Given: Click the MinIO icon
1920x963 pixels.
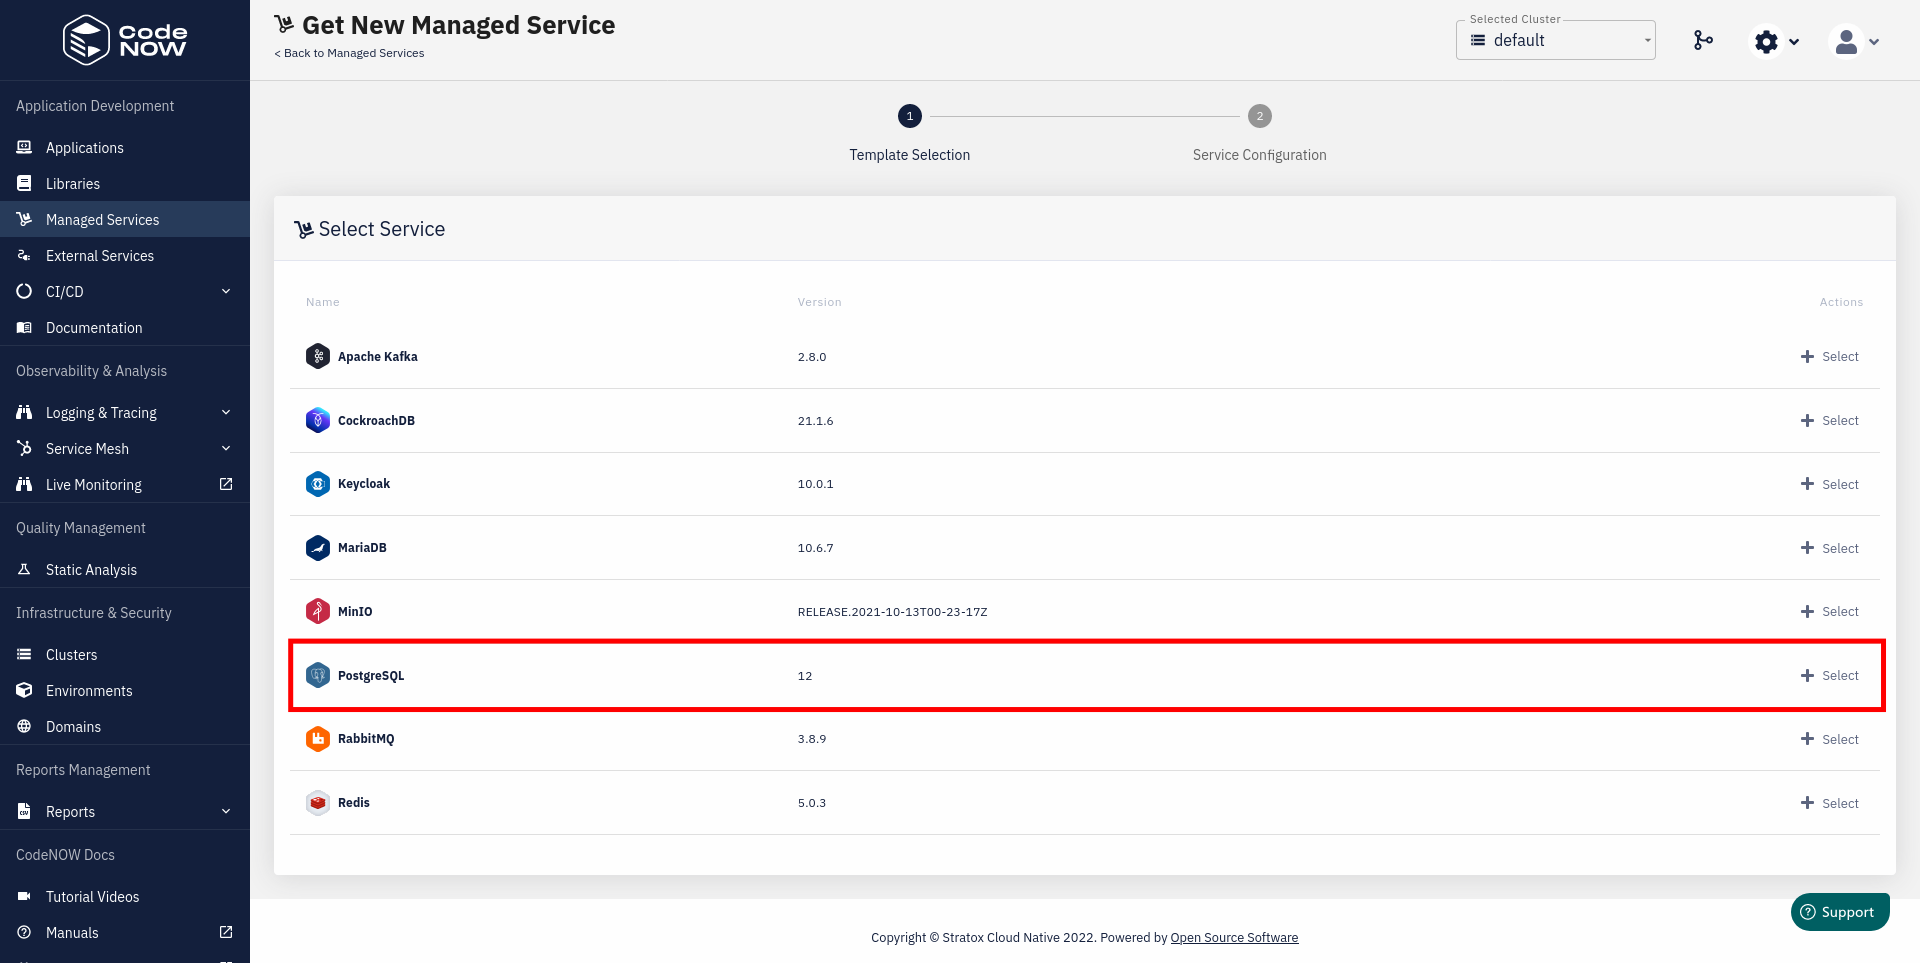Looking at the screenshot, I should point(318,611).
